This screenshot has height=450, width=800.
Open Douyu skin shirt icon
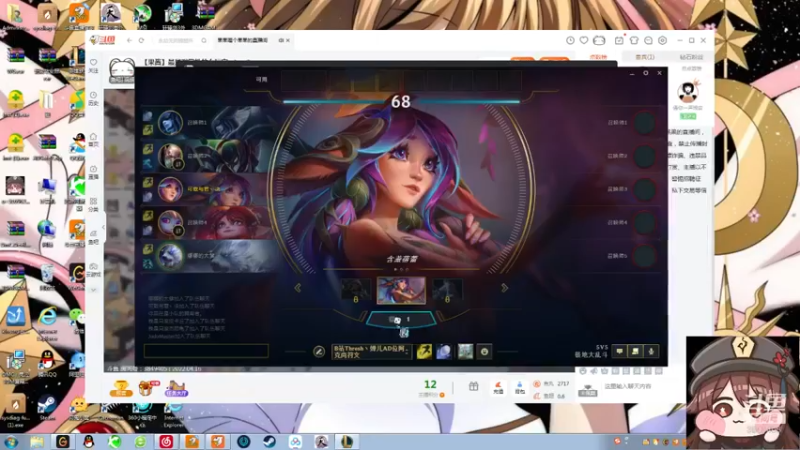coord(634,40)
